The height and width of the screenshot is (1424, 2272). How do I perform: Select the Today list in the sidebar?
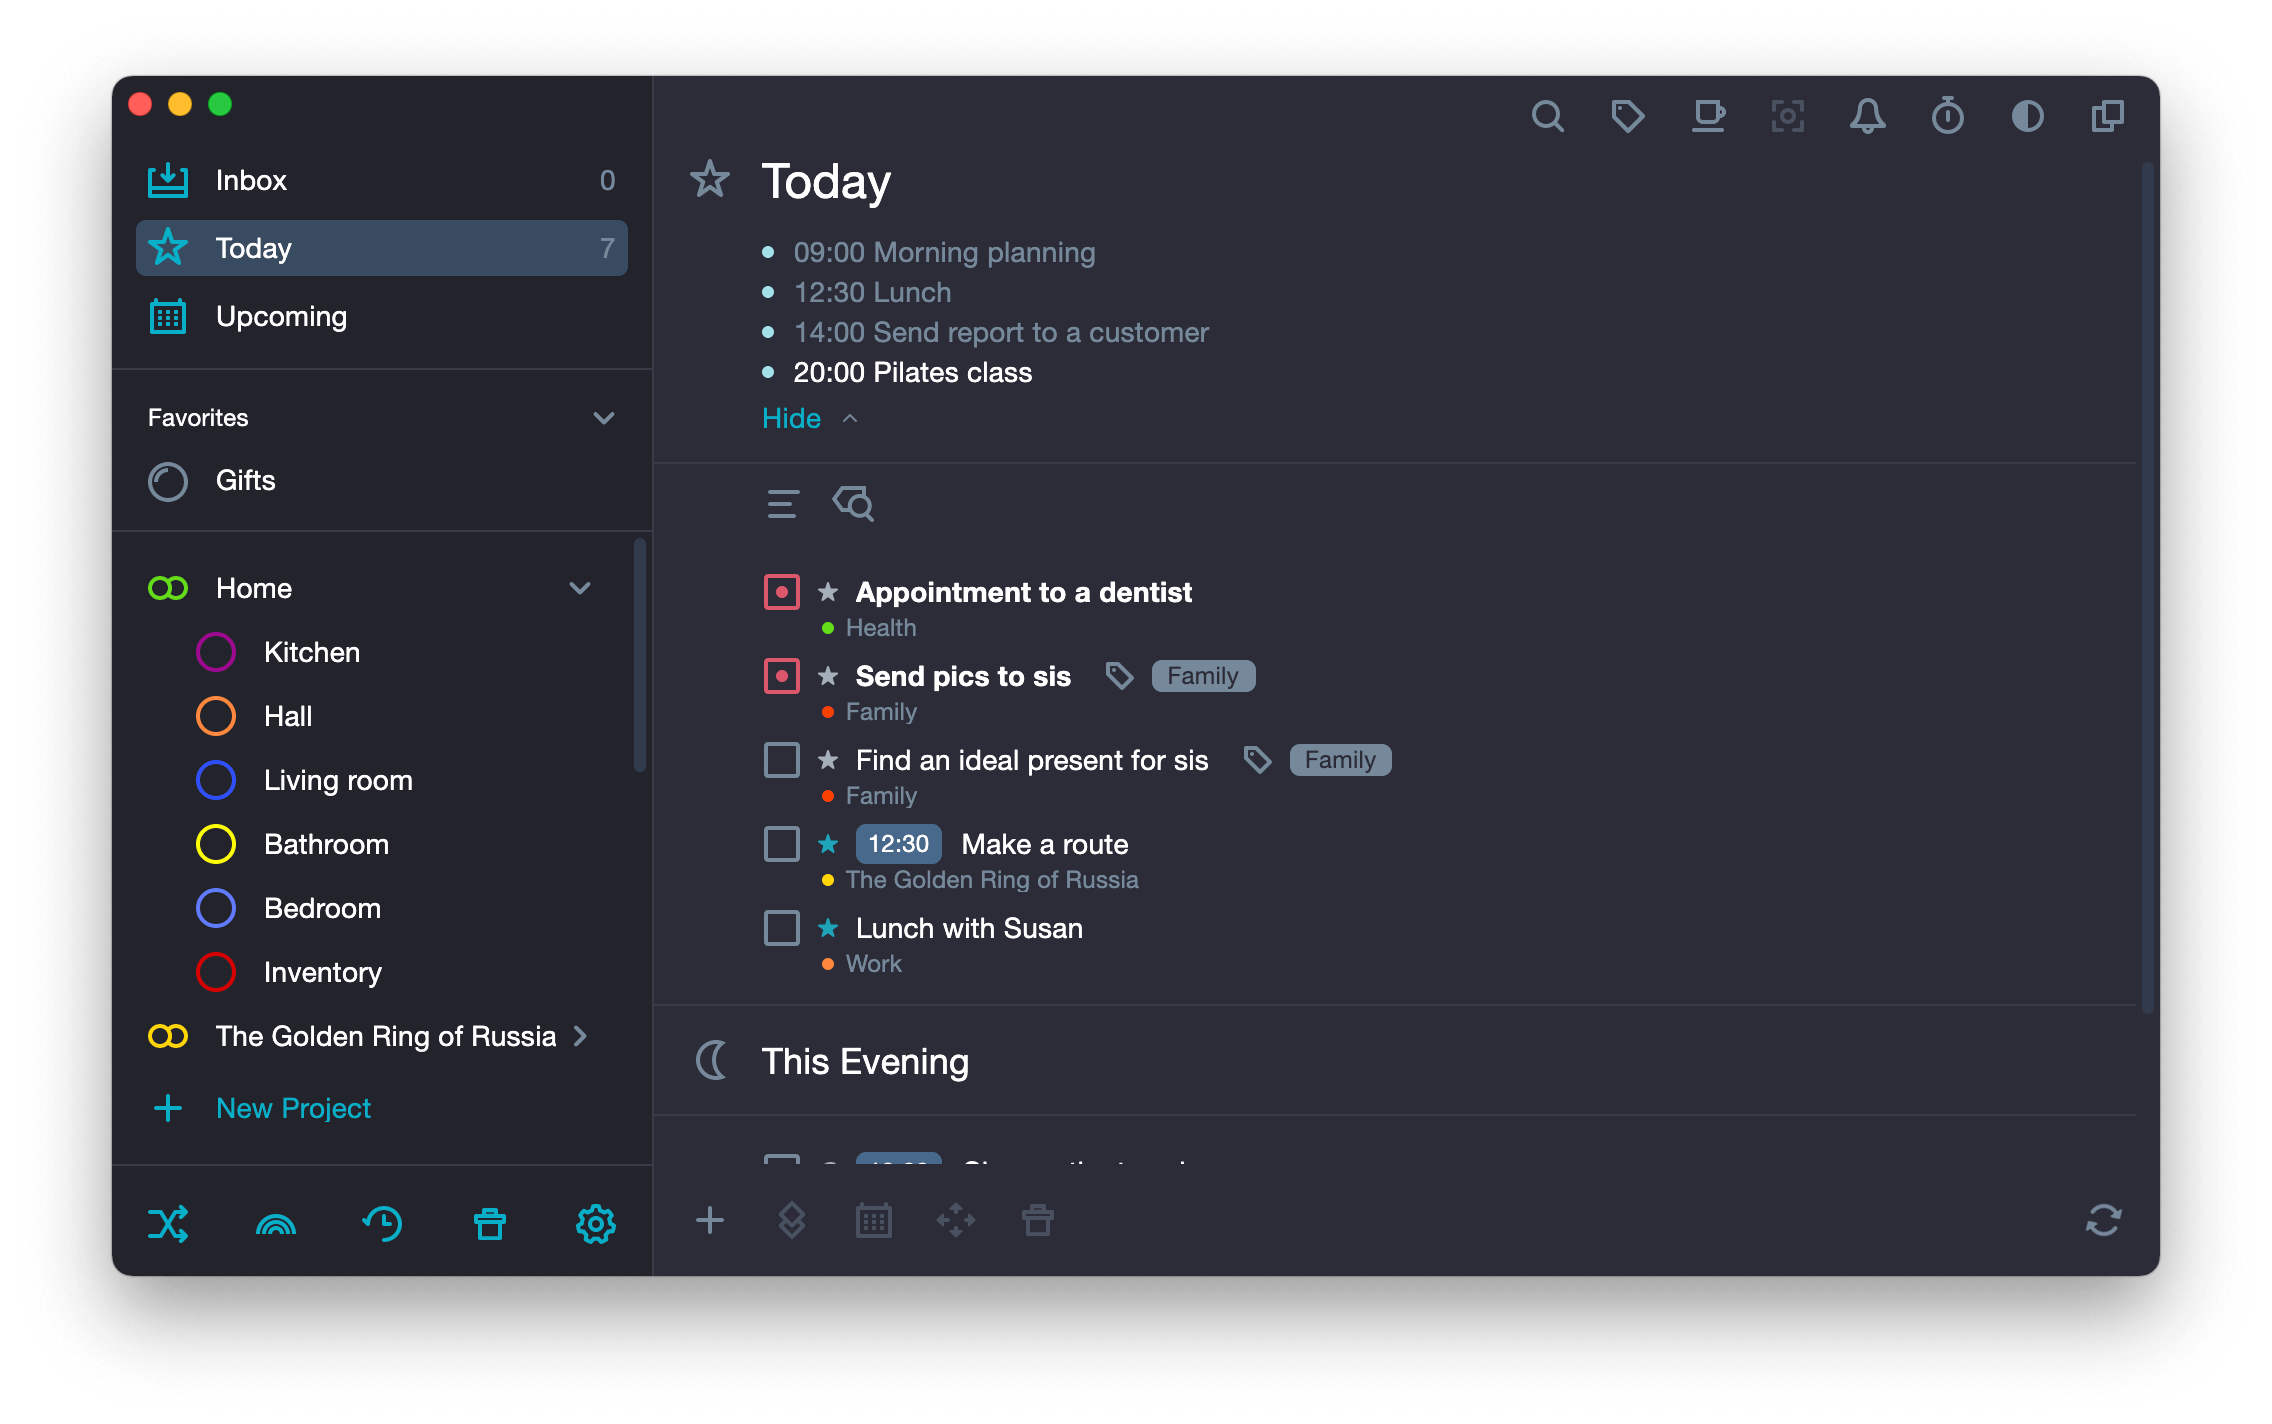coord(382,248)
